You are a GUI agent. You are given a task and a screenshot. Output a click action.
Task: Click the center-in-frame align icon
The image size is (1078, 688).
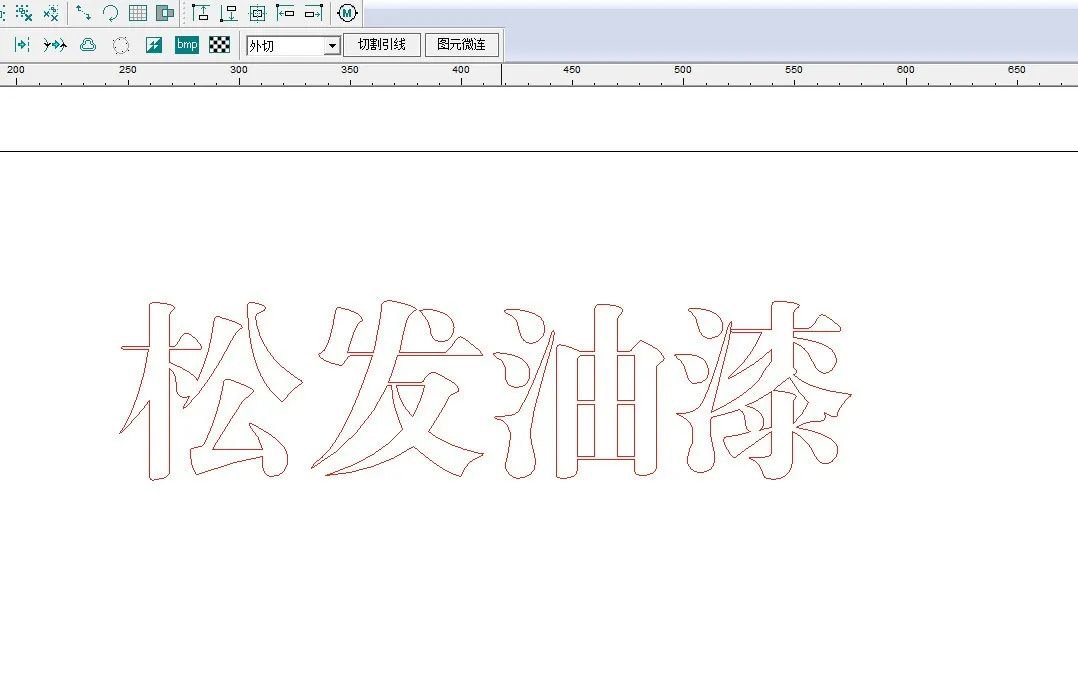257,13
